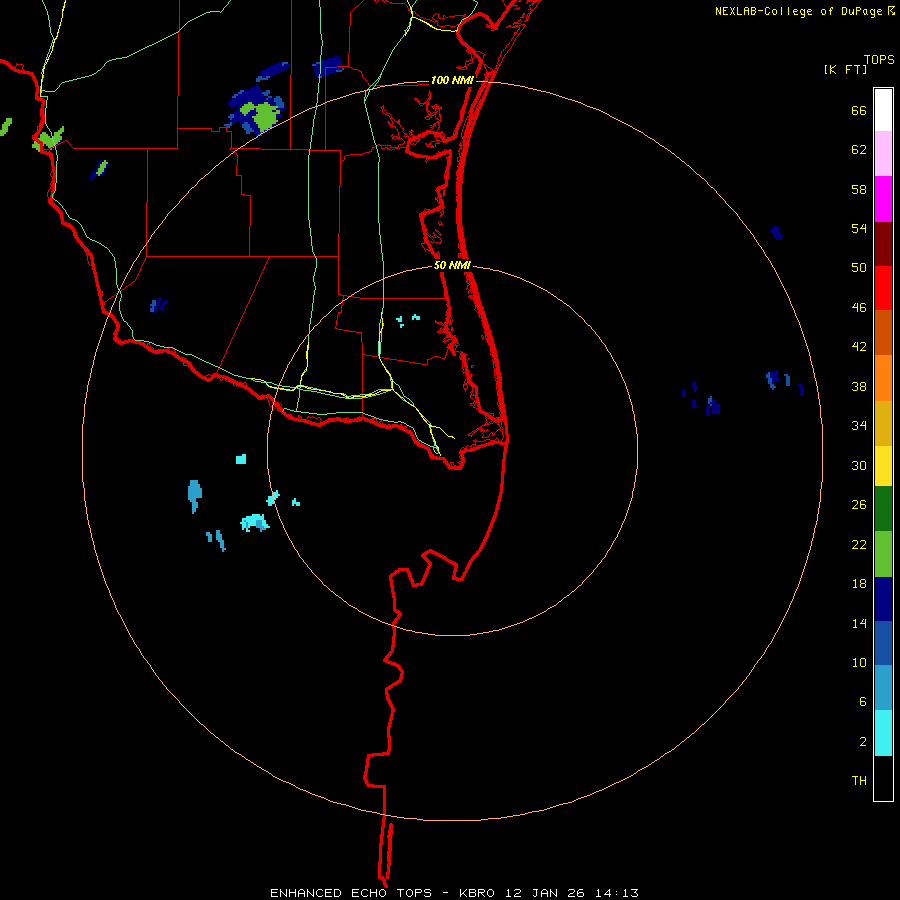Click the small navy echo near the Rio Grande
Viewport: 900px width, 900px height.
coord(158,305)
